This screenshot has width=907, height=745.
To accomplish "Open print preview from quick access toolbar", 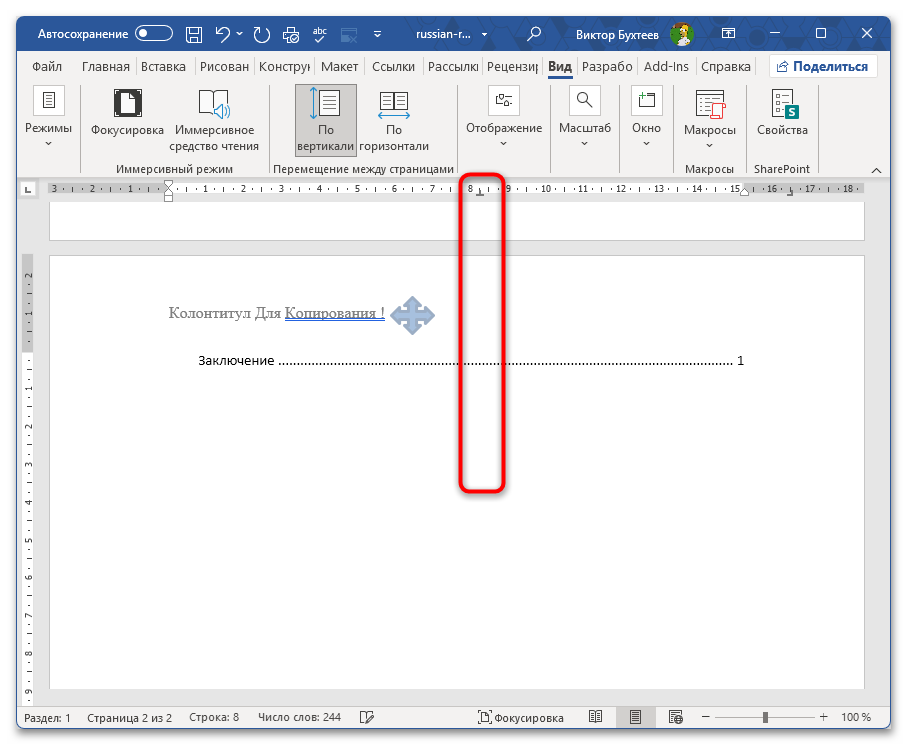I will 290,35.
